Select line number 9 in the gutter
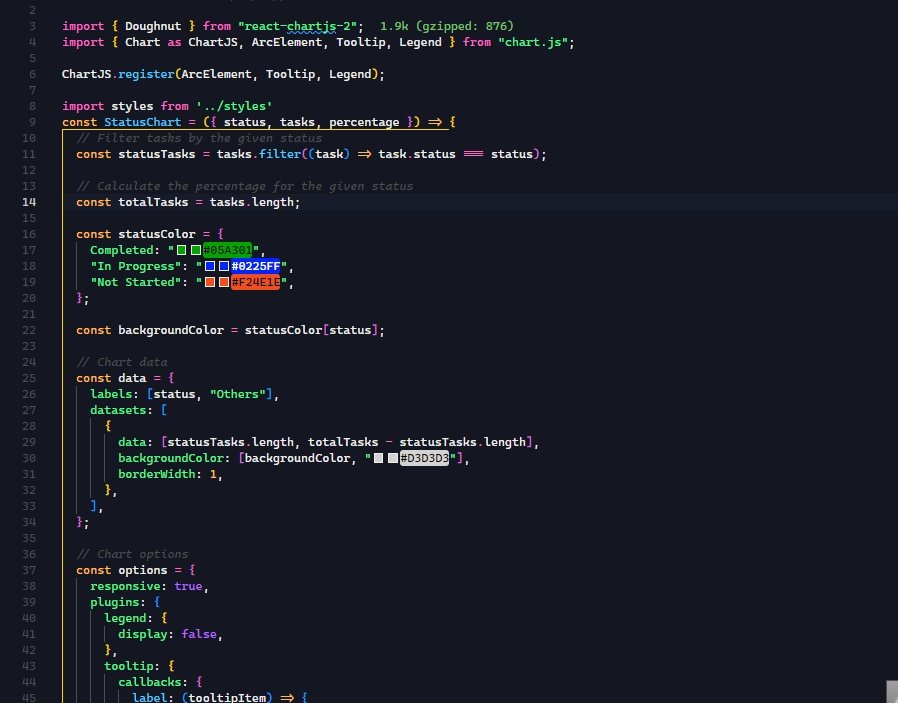The image size is (898, 703). coord(33,122)
